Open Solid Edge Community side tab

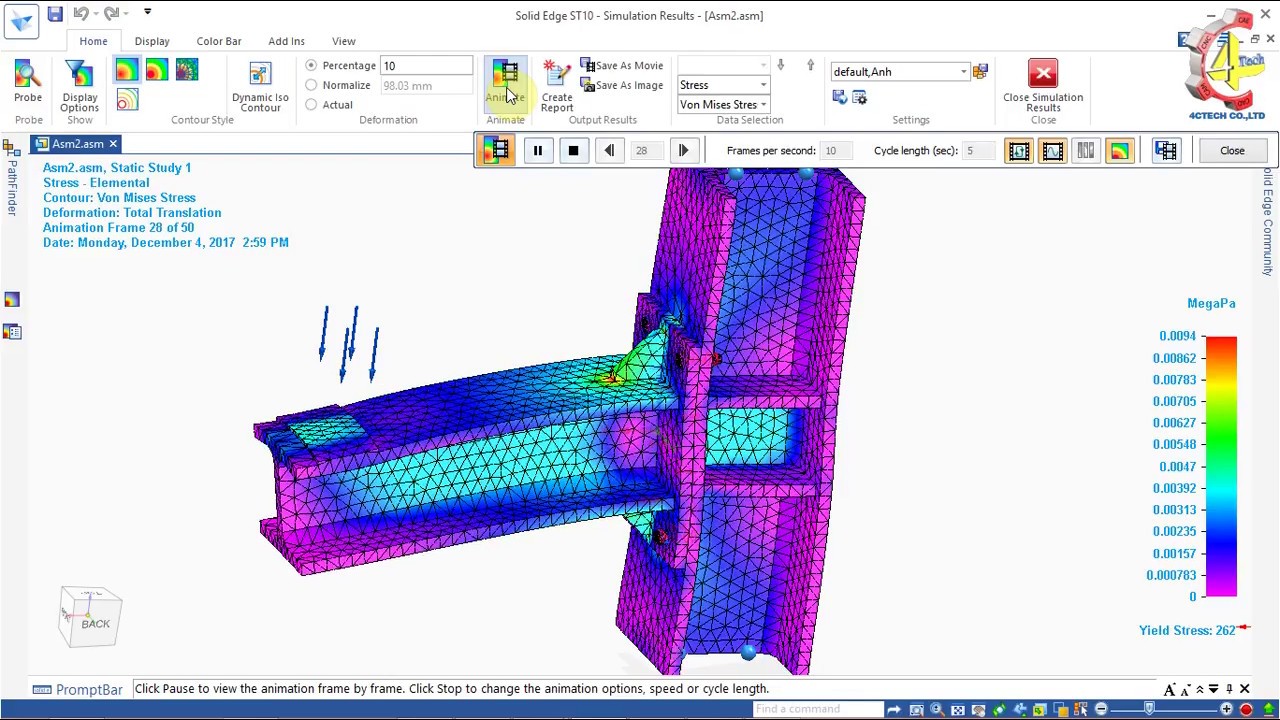(1268, 222)
